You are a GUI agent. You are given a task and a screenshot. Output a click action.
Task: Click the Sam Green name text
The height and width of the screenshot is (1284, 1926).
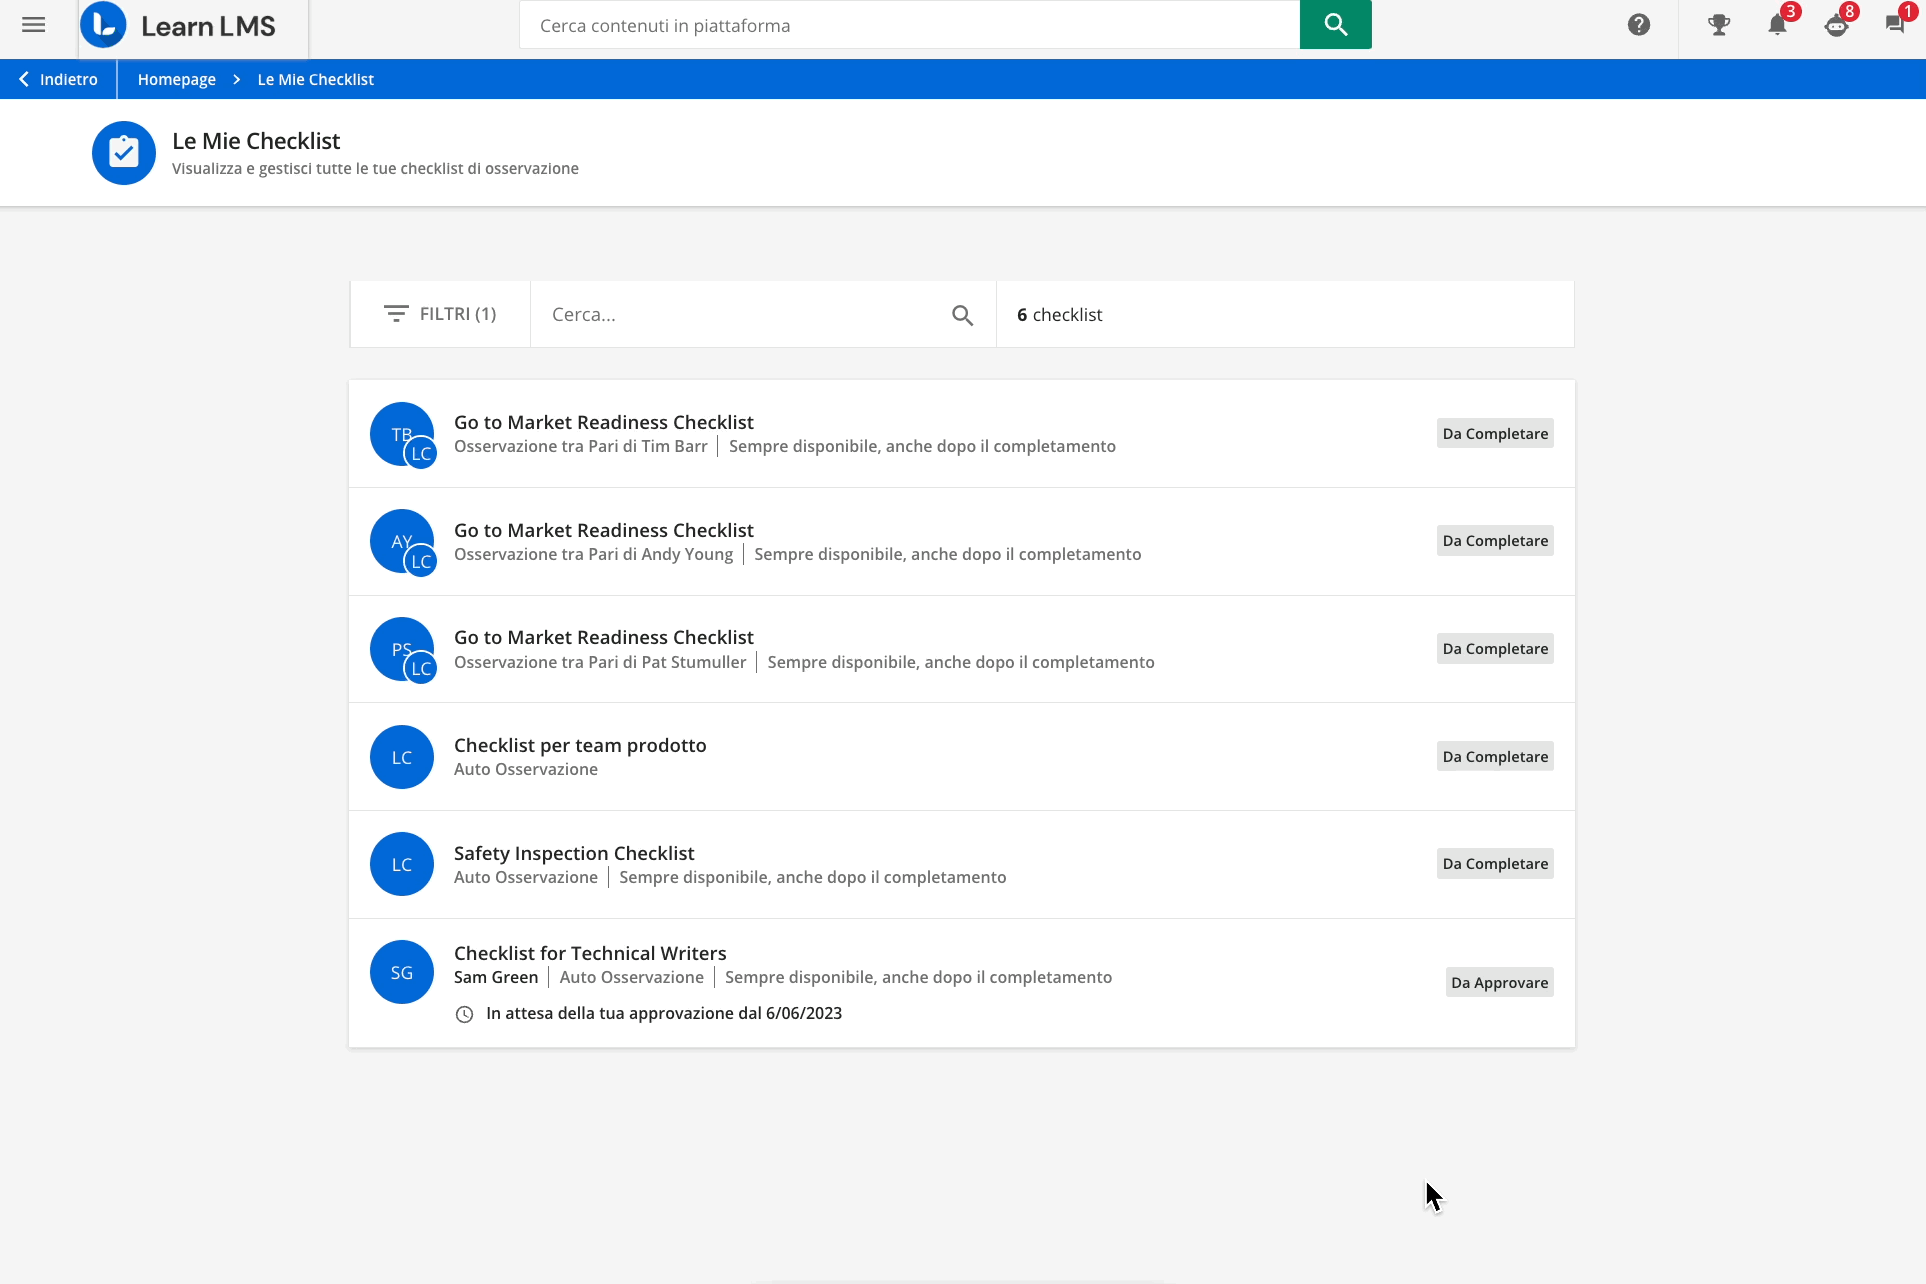[x=496, y=977]
